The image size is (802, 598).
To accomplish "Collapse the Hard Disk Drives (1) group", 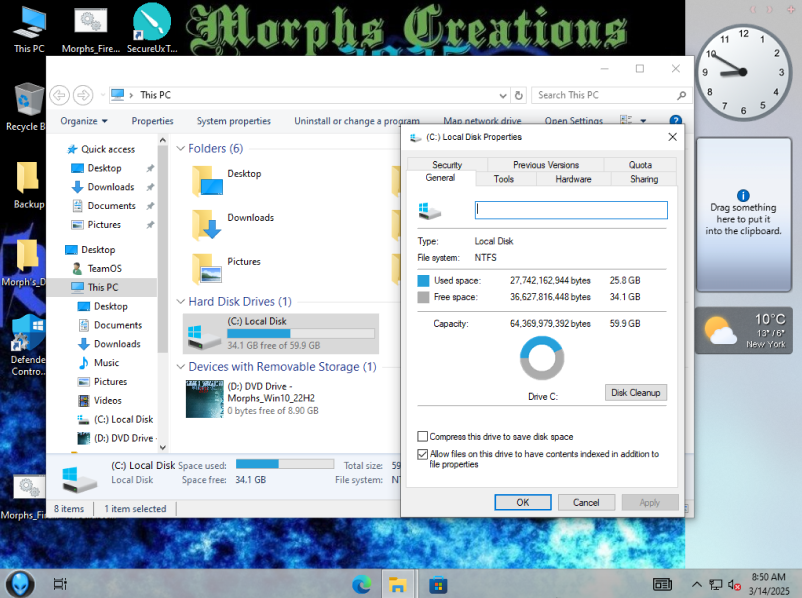I will (181, 301).
